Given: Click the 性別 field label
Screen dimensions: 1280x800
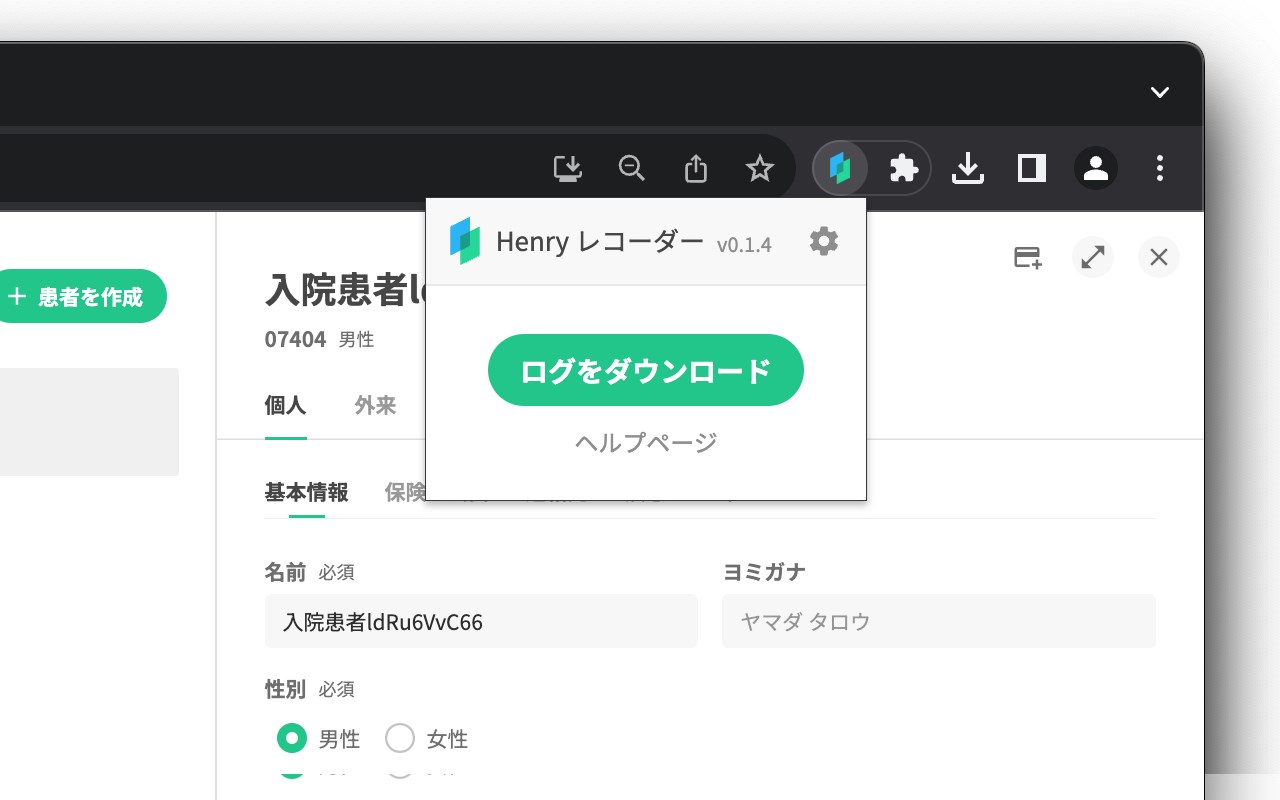Looking at the screenshot, I should [285, 688].
